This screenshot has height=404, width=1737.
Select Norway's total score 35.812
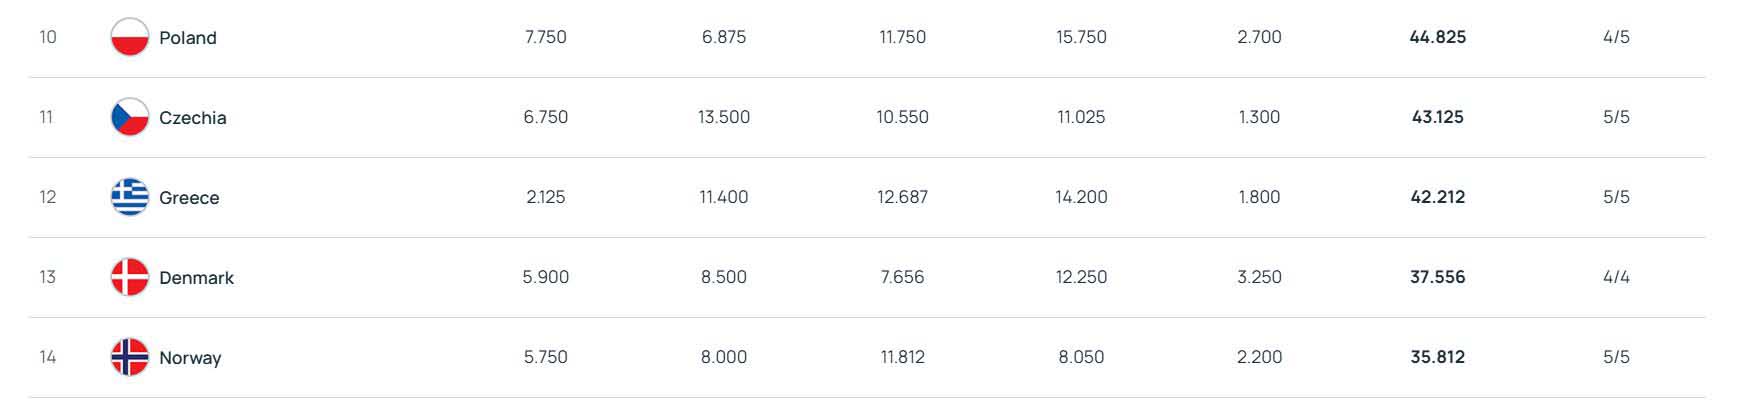[x=1437, y=357]
